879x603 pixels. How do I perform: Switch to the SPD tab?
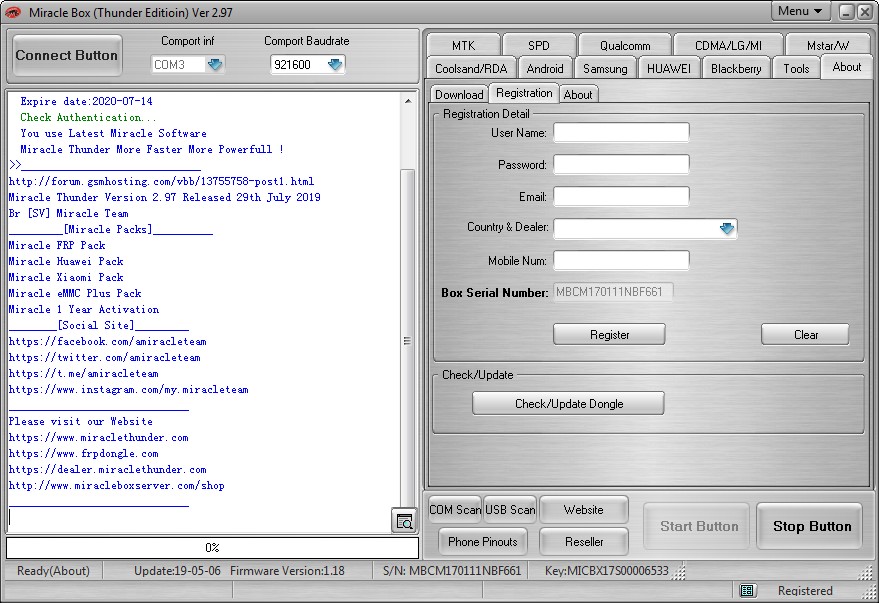[539, 45]
